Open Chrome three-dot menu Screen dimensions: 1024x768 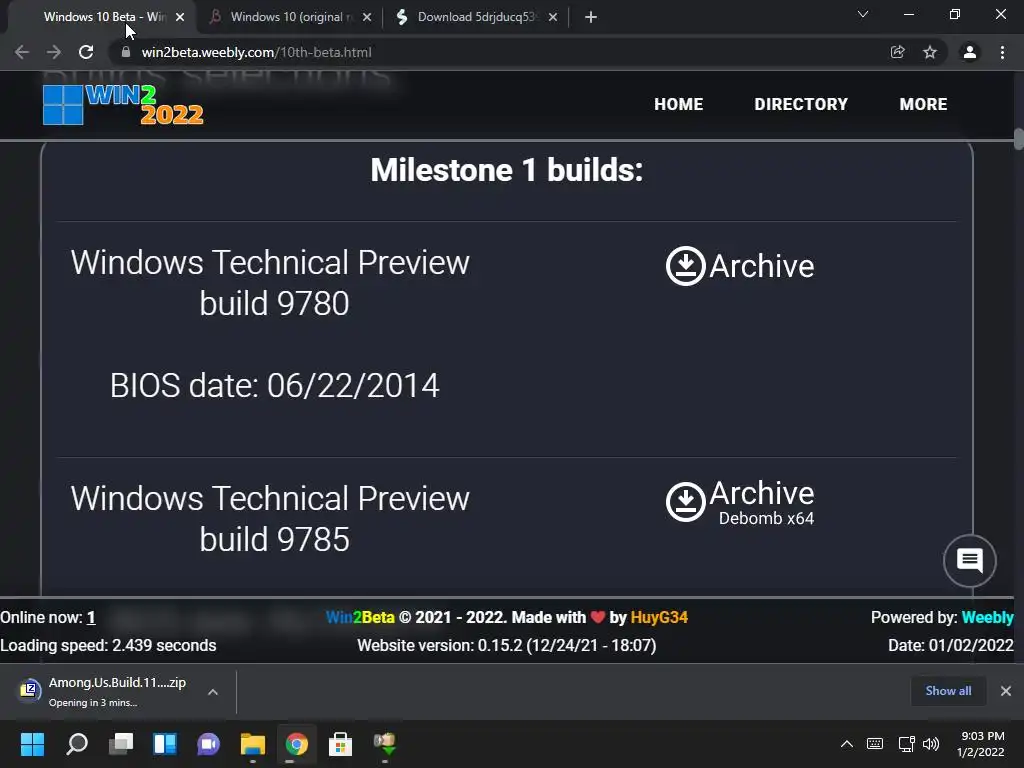click(x=1002, y=52)
